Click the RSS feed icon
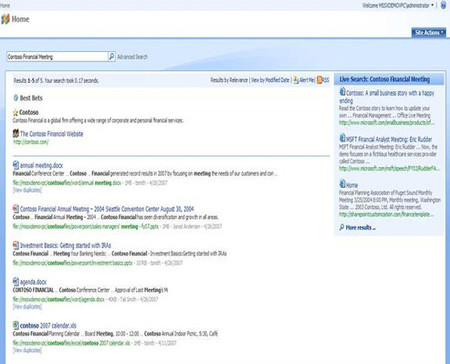The image size is (450, 364). 319,80
